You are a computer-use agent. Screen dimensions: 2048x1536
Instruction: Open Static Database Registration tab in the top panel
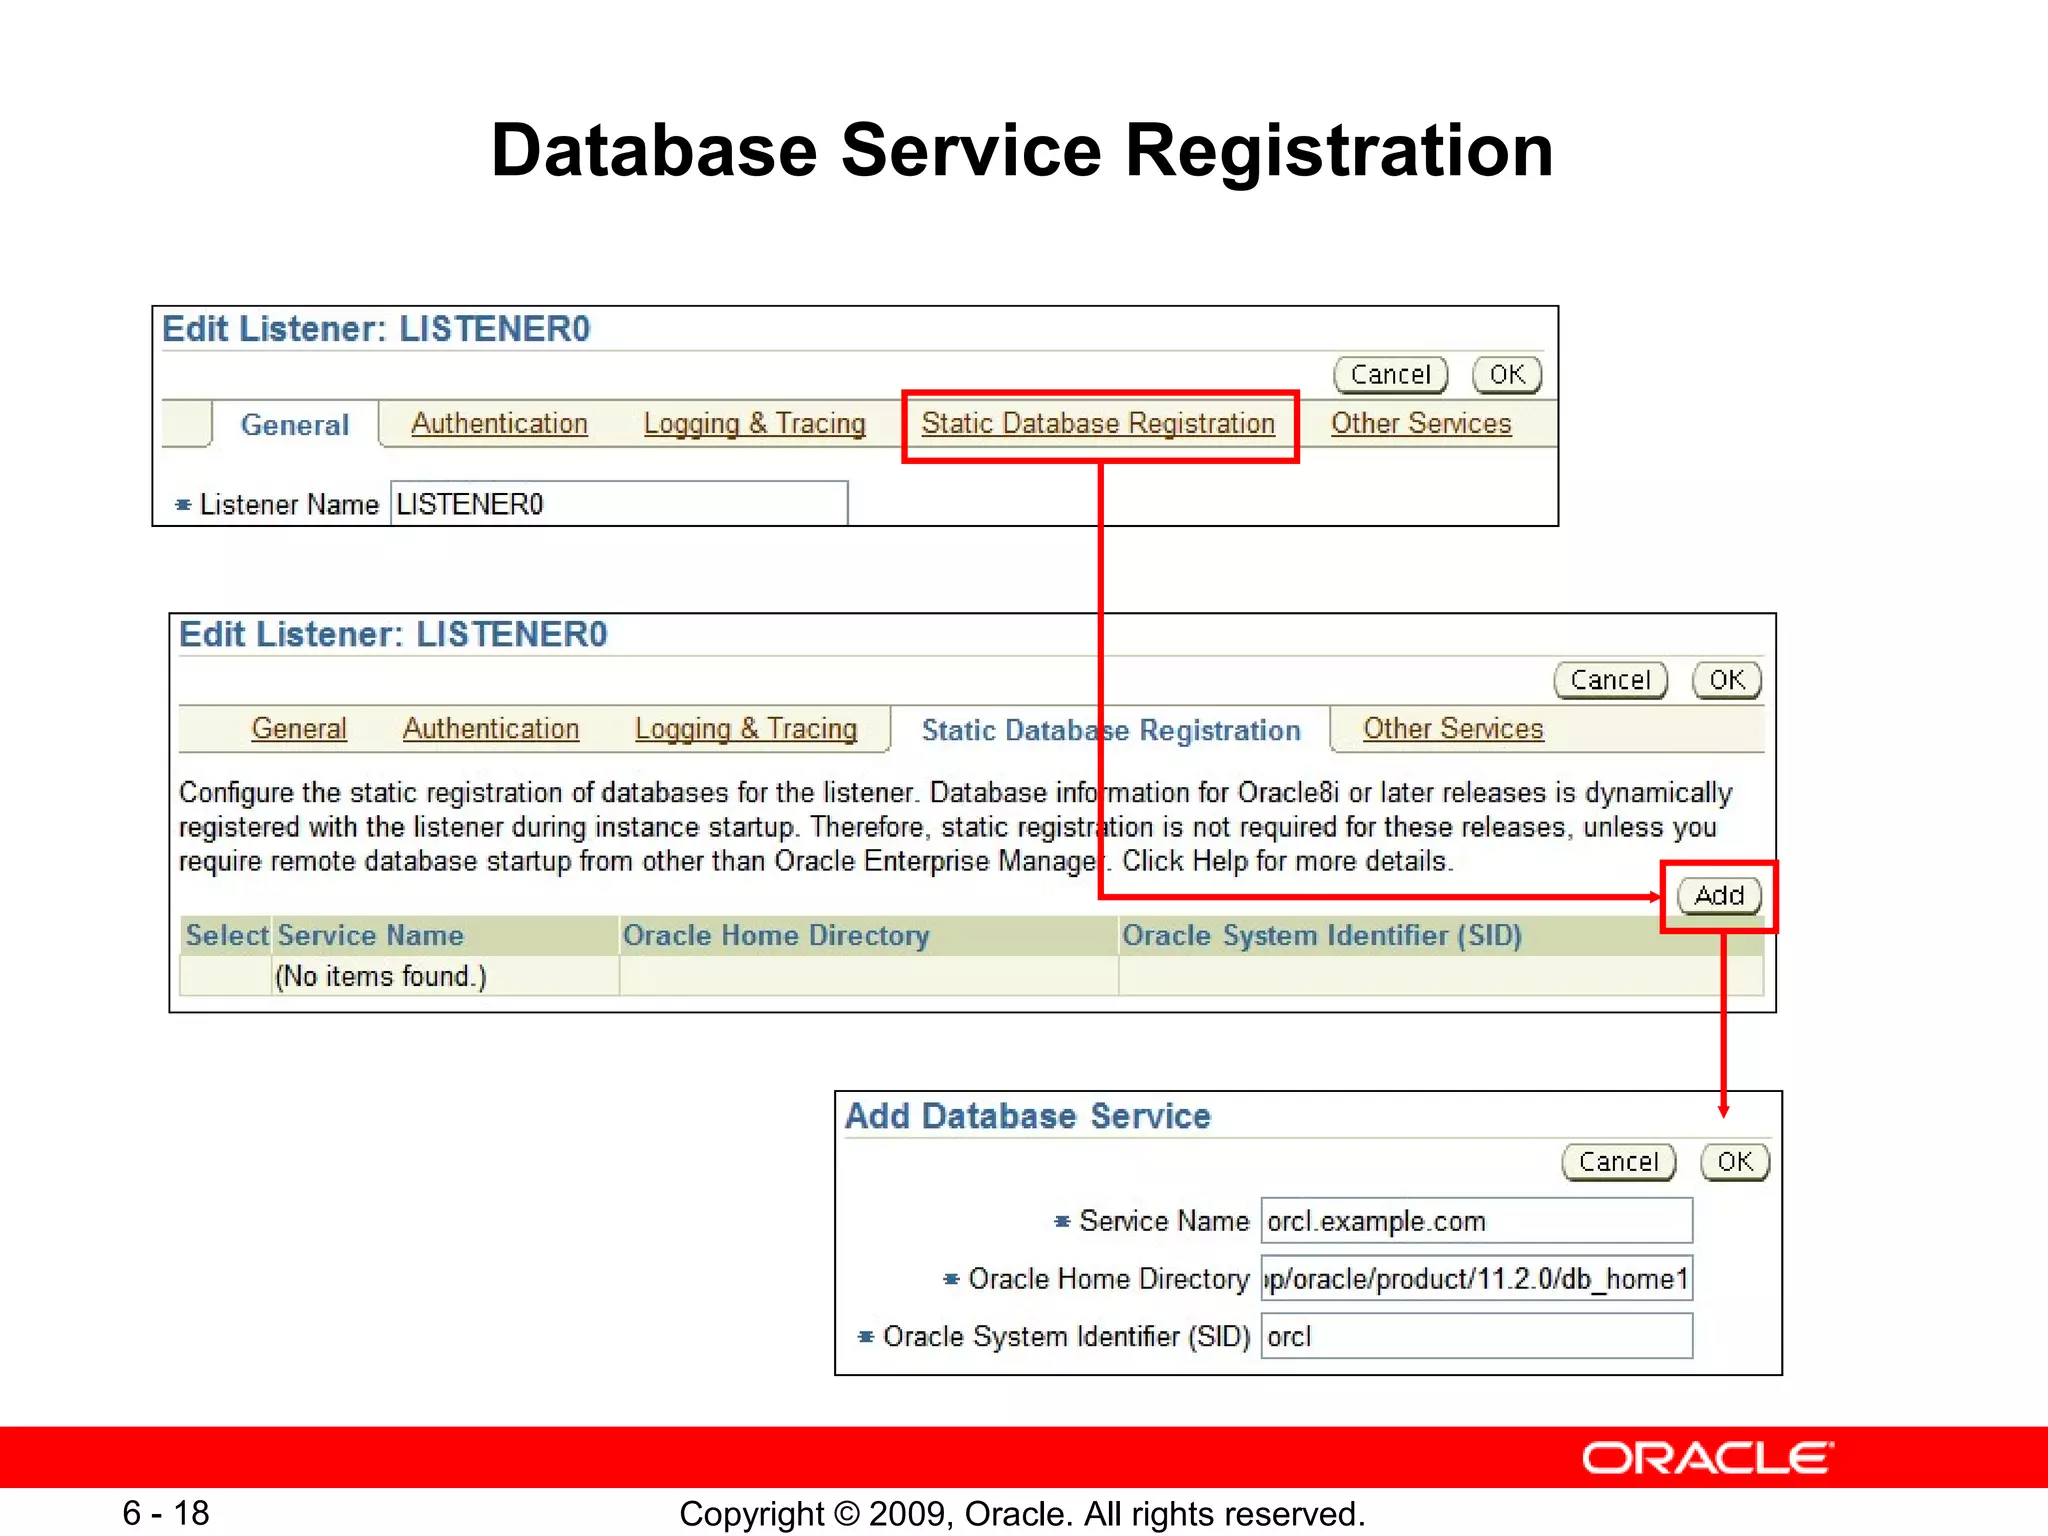click(x=1098, y=424)
